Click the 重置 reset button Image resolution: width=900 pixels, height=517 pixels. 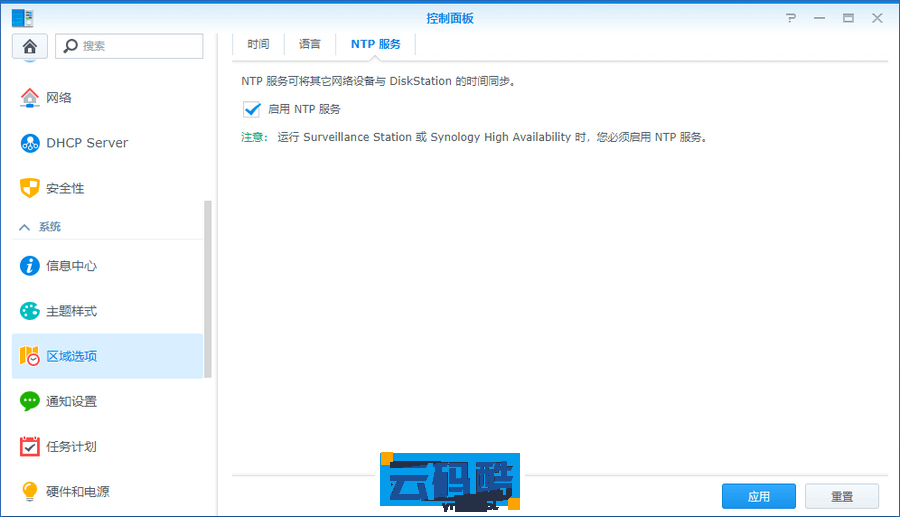click(841, 496)
